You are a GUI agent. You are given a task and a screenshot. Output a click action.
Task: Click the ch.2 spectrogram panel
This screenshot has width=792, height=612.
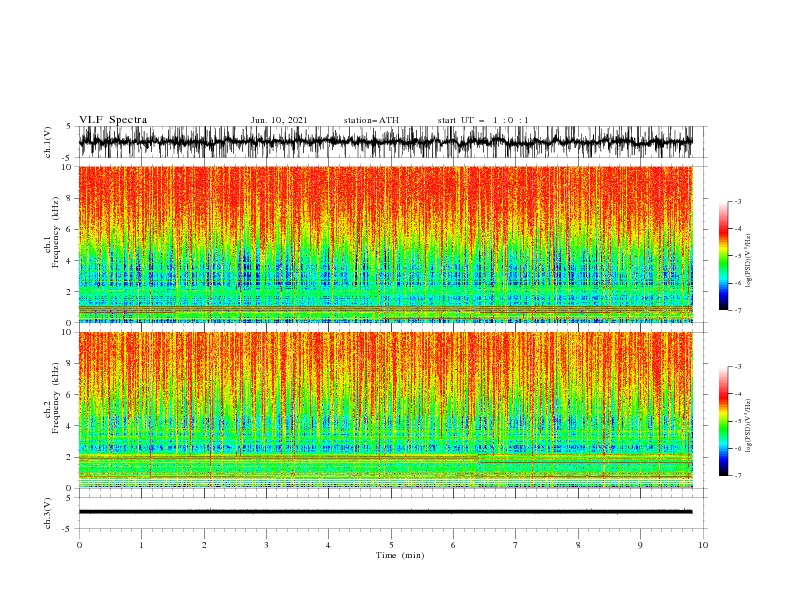tap(385, 410)
